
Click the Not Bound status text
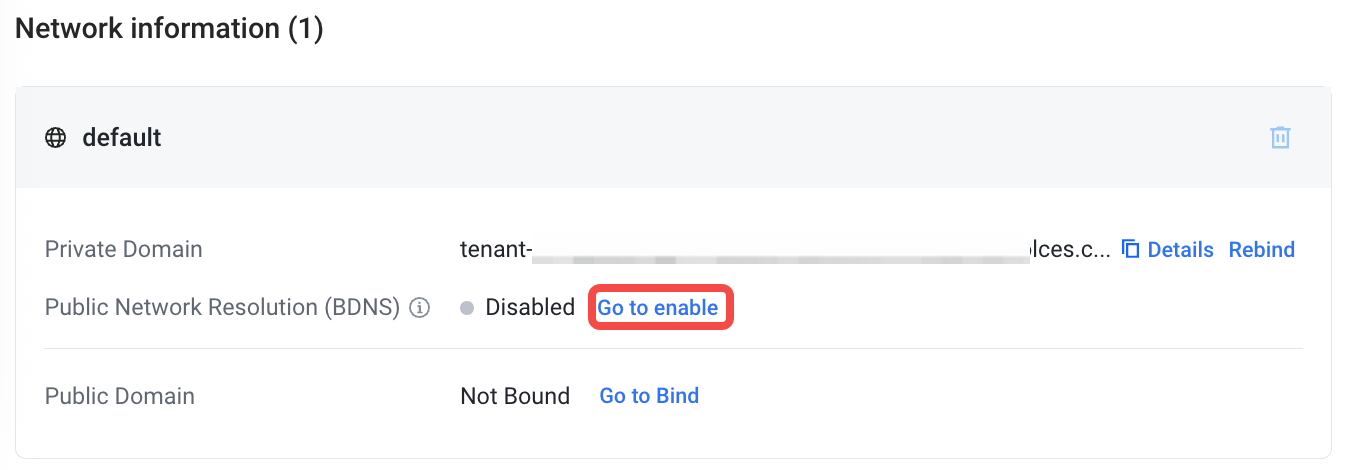(515, 396)
